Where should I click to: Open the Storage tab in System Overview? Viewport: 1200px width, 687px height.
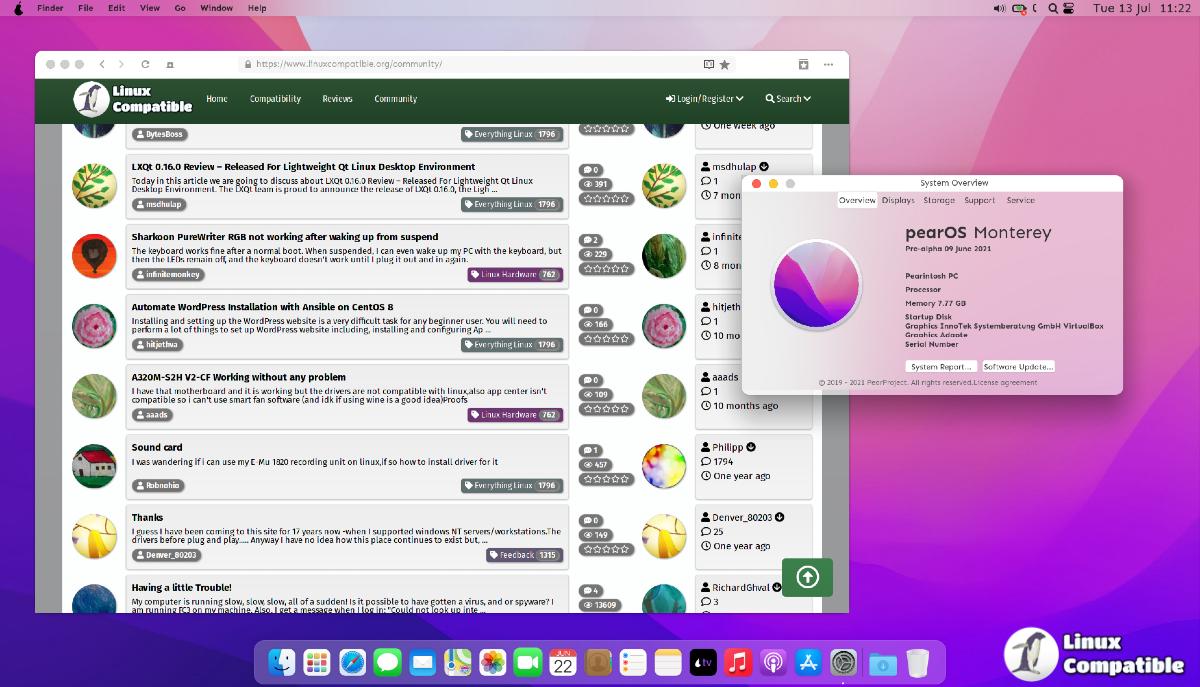(939, 200)
